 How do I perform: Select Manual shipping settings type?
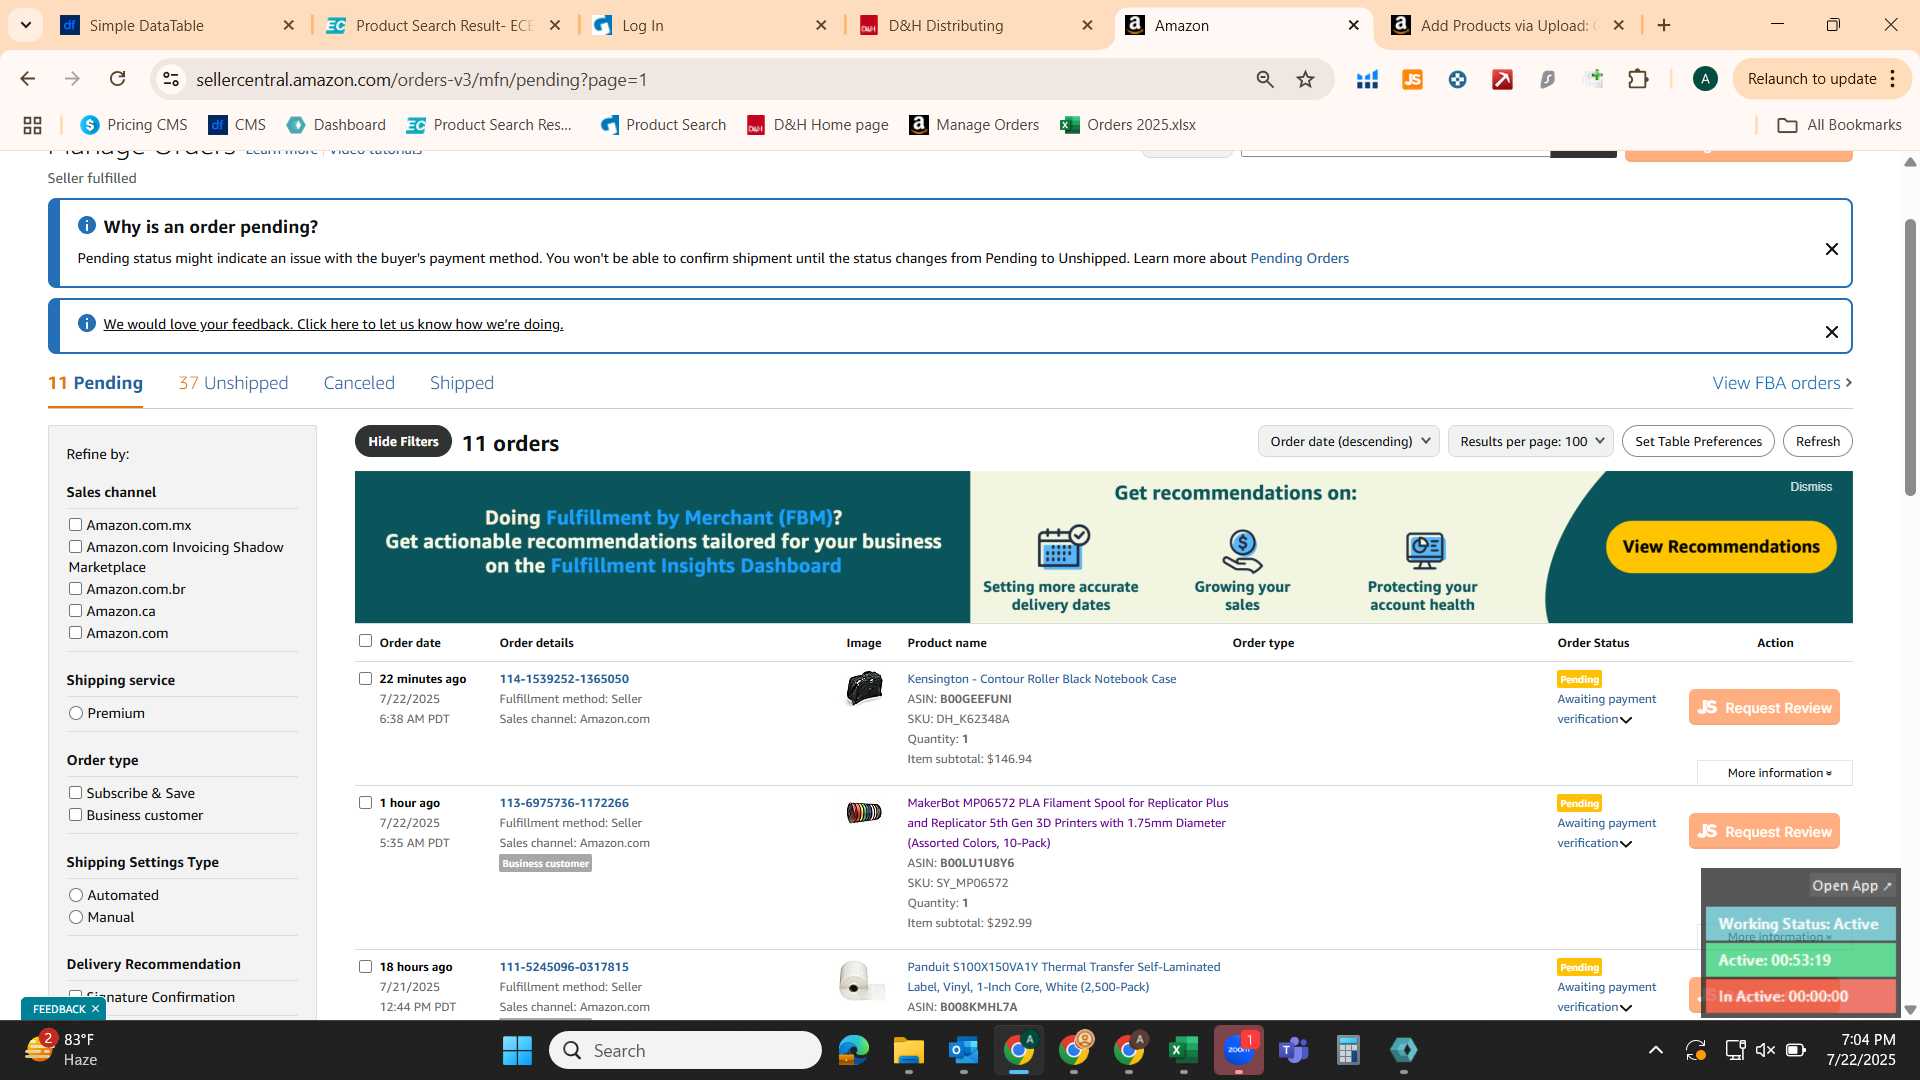coord(76,917)
